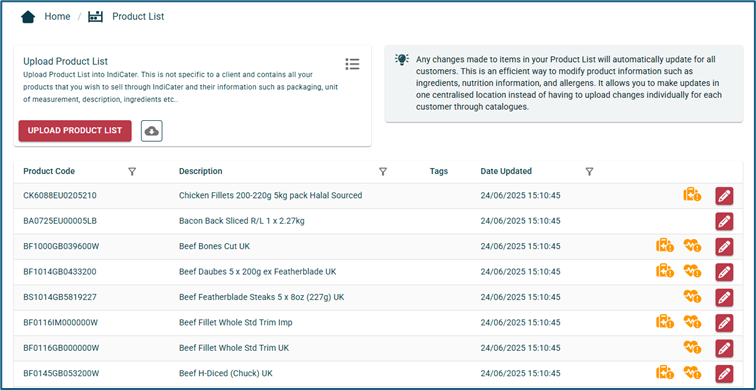The image size is (756, 390).
Task: Sort by Product Code column header
Action: pyautogui.click(x=49, y=171)
